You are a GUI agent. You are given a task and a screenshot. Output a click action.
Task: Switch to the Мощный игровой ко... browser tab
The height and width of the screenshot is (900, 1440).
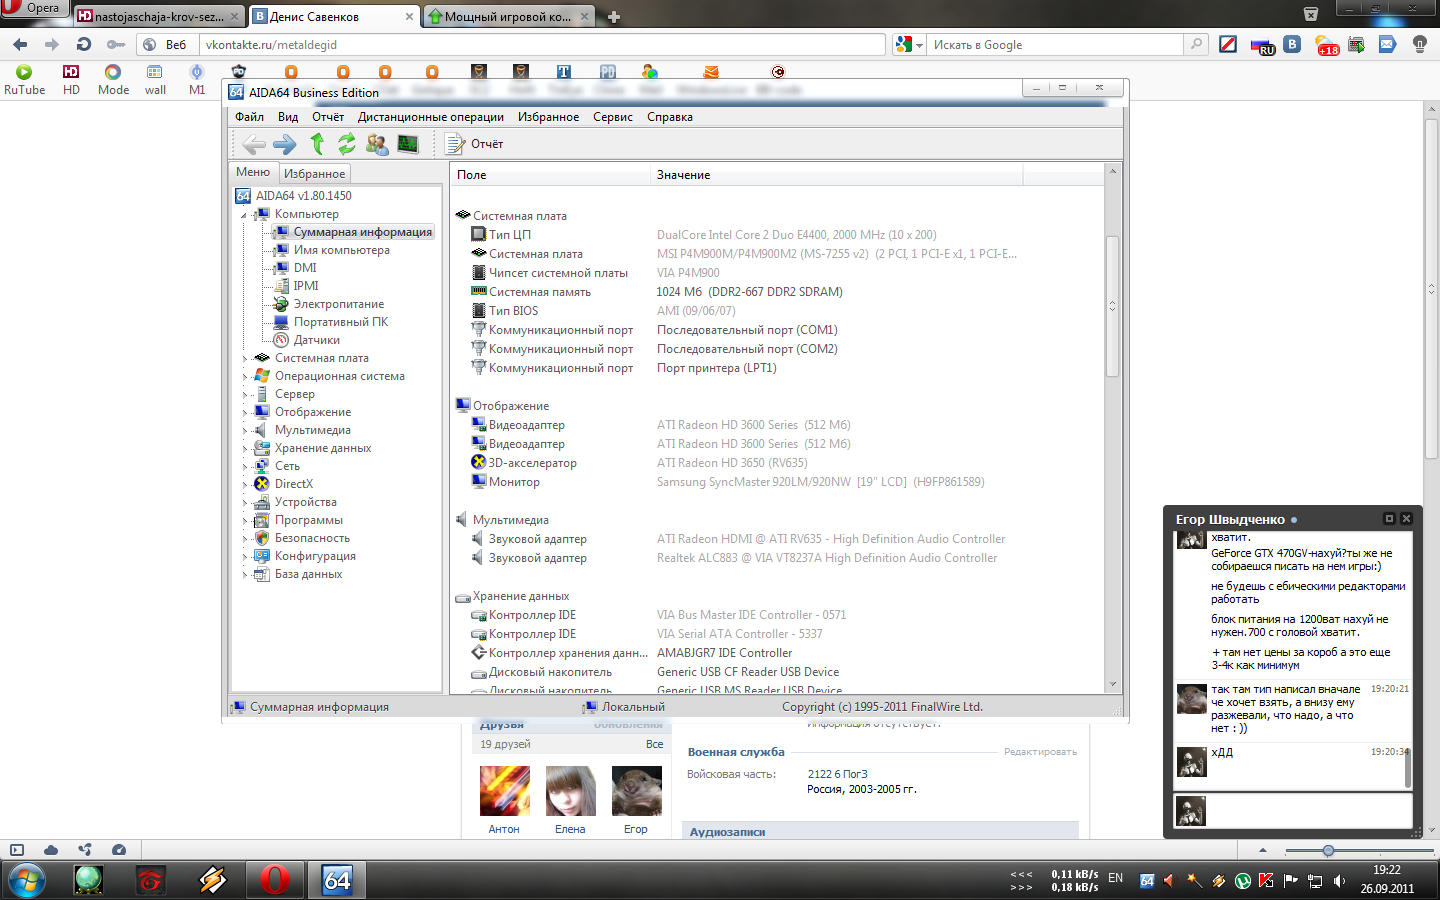508,17
